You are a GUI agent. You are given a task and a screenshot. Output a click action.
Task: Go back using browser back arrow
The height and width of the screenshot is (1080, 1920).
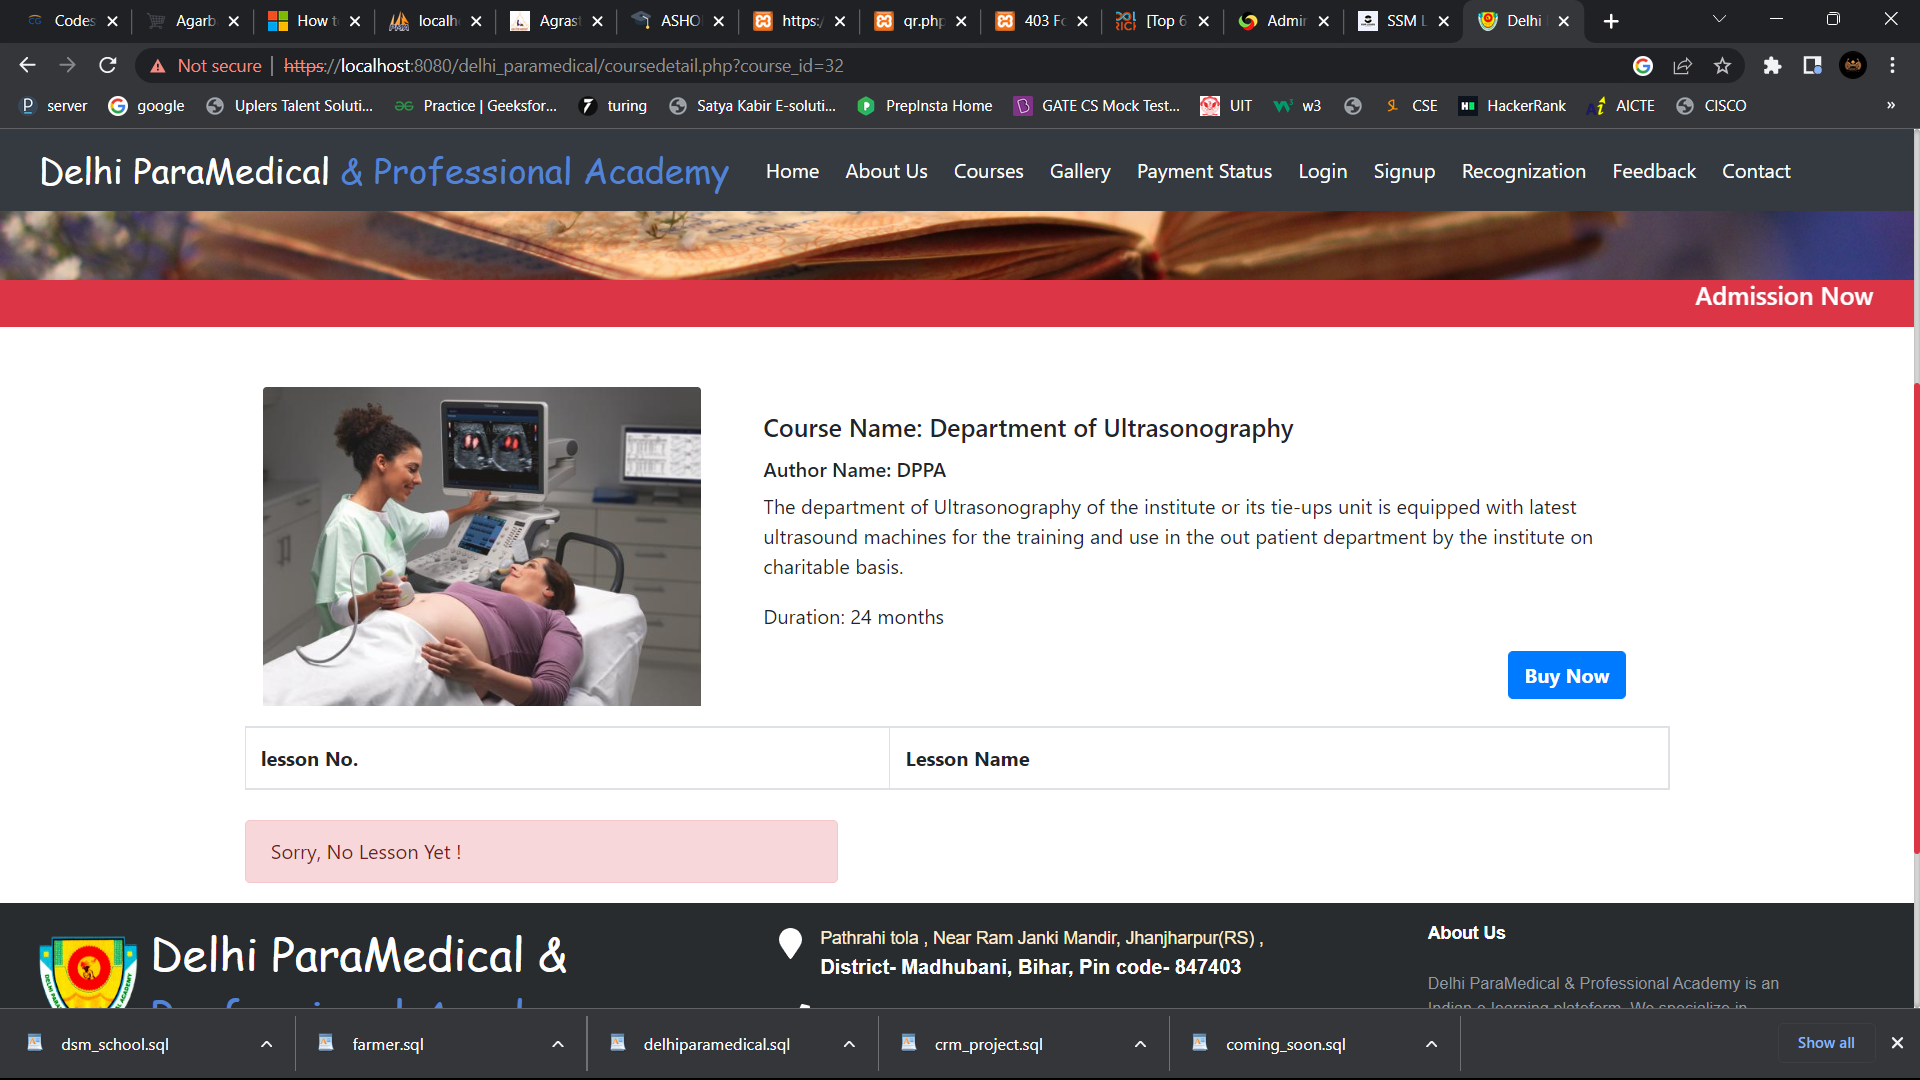pos(27,65)
